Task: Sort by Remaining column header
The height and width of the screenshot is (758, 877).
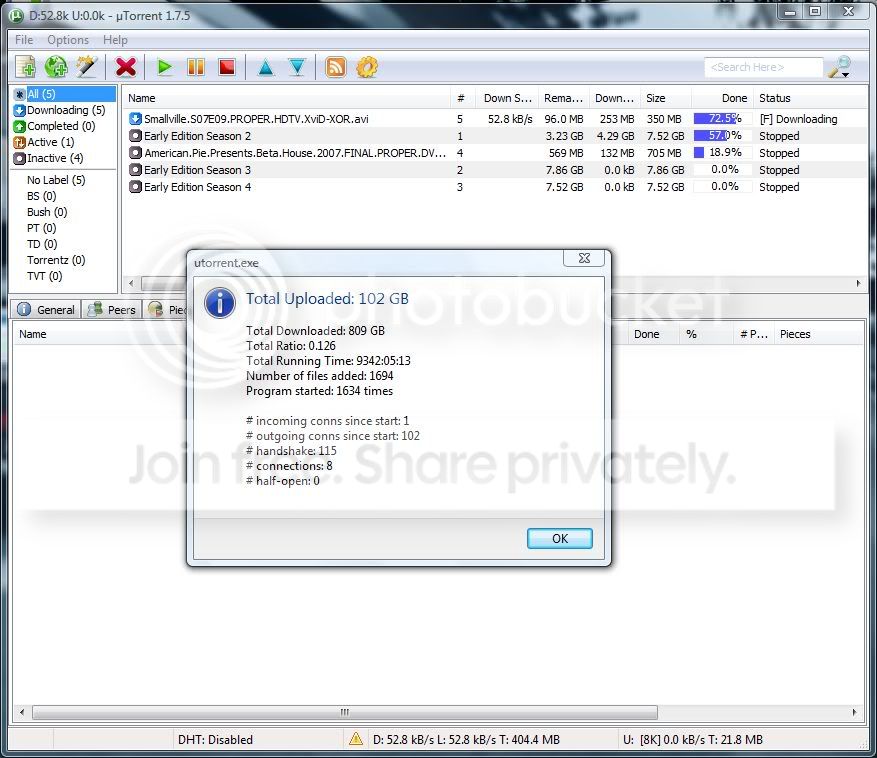Action: (564, 98)
